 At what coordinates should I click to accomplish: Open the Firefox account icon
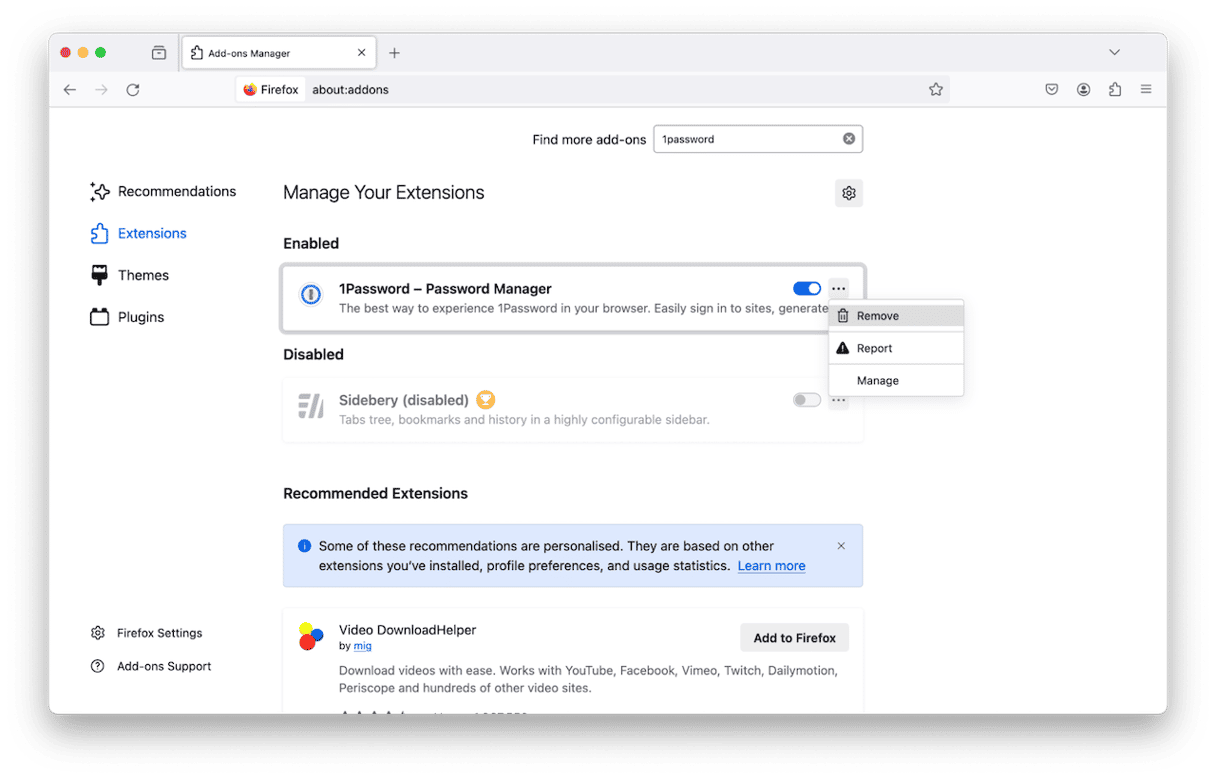tap(1083, 90)
